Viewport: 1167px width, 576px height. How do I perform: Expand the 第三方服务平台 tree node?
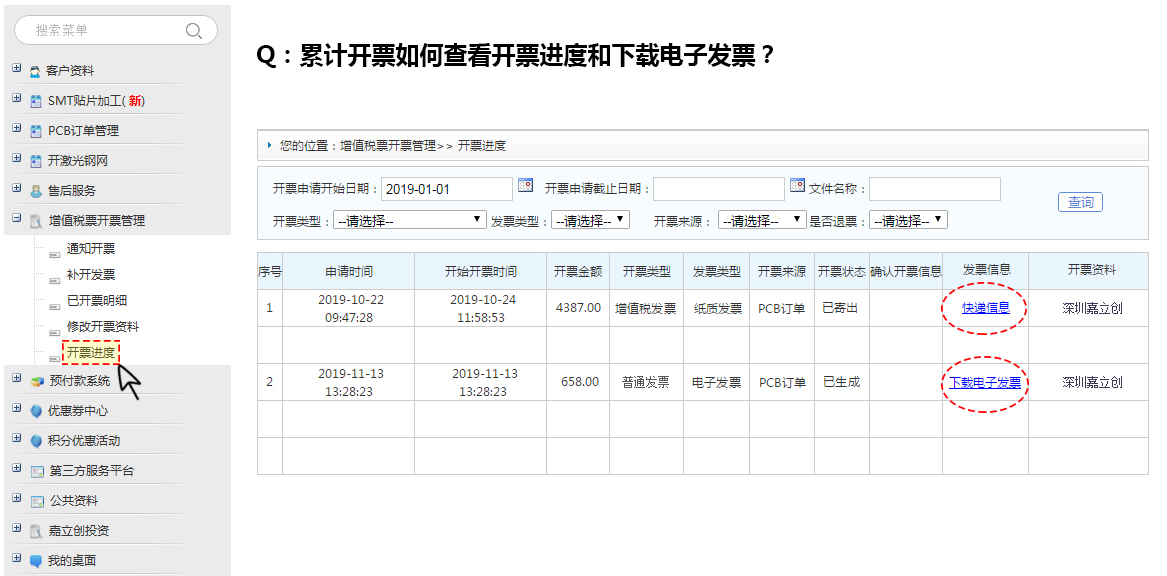(x=16, y=469)
